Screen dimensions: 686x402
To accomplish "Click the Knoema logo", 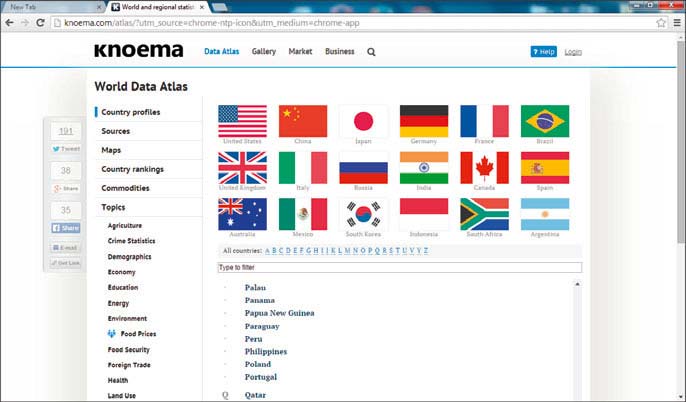I will tap(139, 51).
